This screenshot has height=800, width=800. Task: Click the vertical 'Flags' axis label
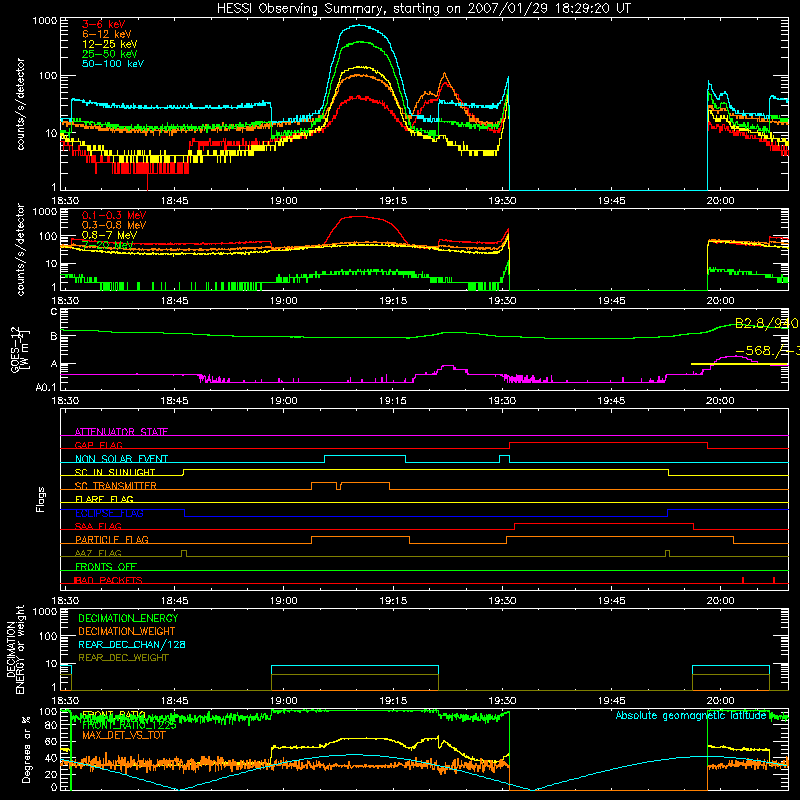pyautogui.click(x=40, y=499)
